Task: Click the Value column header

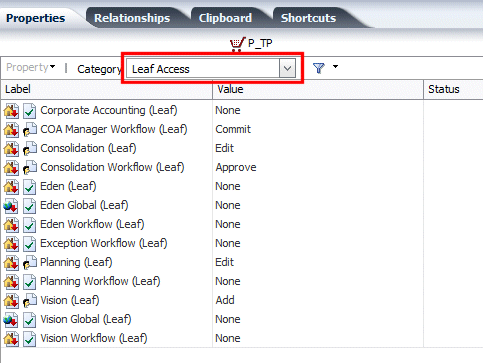Action: [x=318, y=89]
